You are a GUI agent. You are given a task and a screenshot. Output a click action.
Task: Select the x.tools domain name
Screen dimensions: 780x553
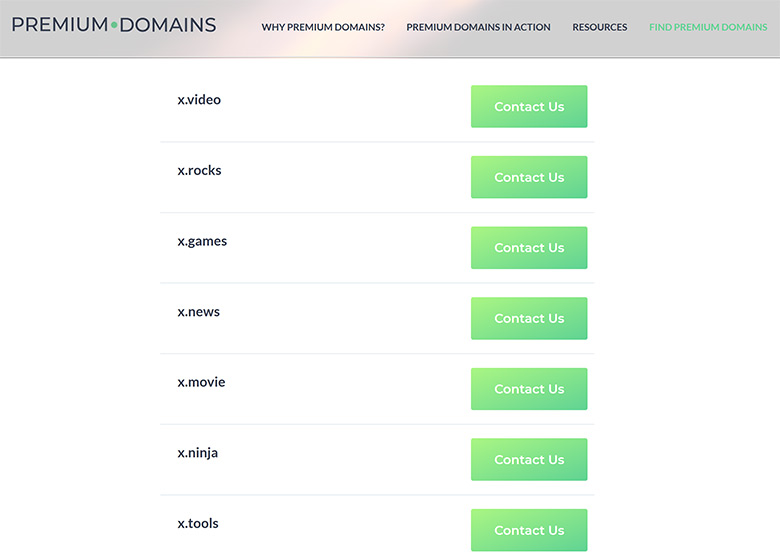[x=198, y=523]
